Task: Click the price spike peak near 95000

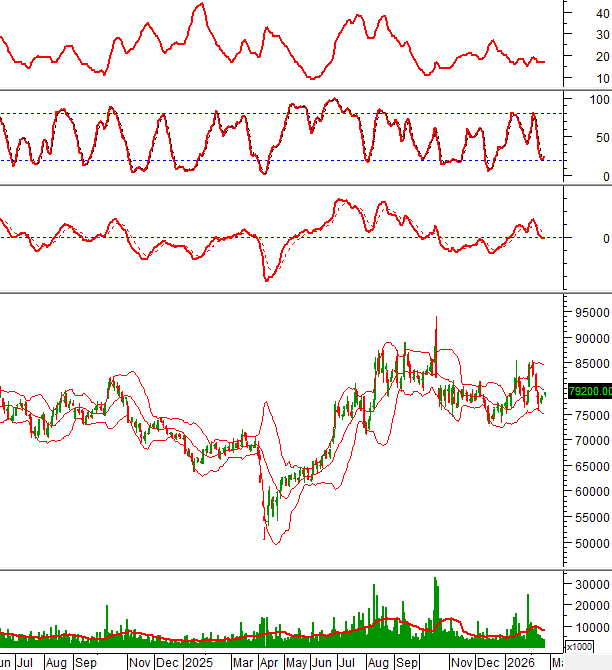Action: [x=436, y=320]
